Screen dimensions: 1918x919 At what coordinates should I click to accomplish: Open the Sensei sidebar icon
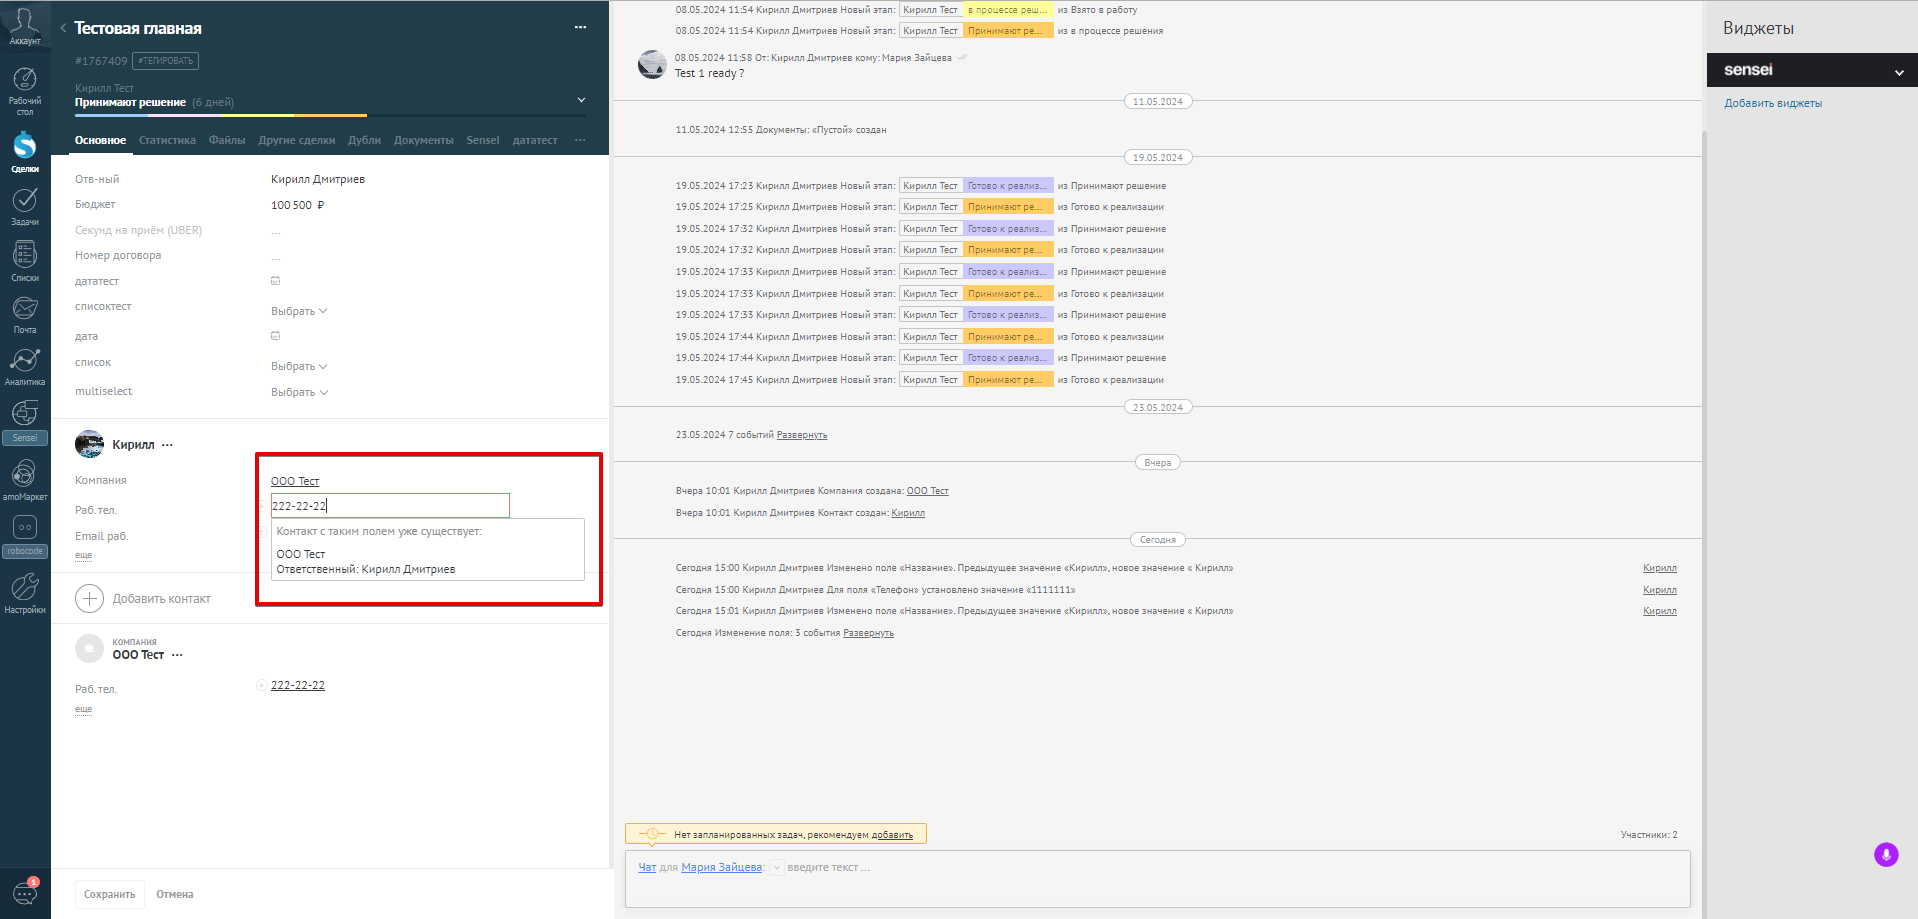[x=25, y=413]
